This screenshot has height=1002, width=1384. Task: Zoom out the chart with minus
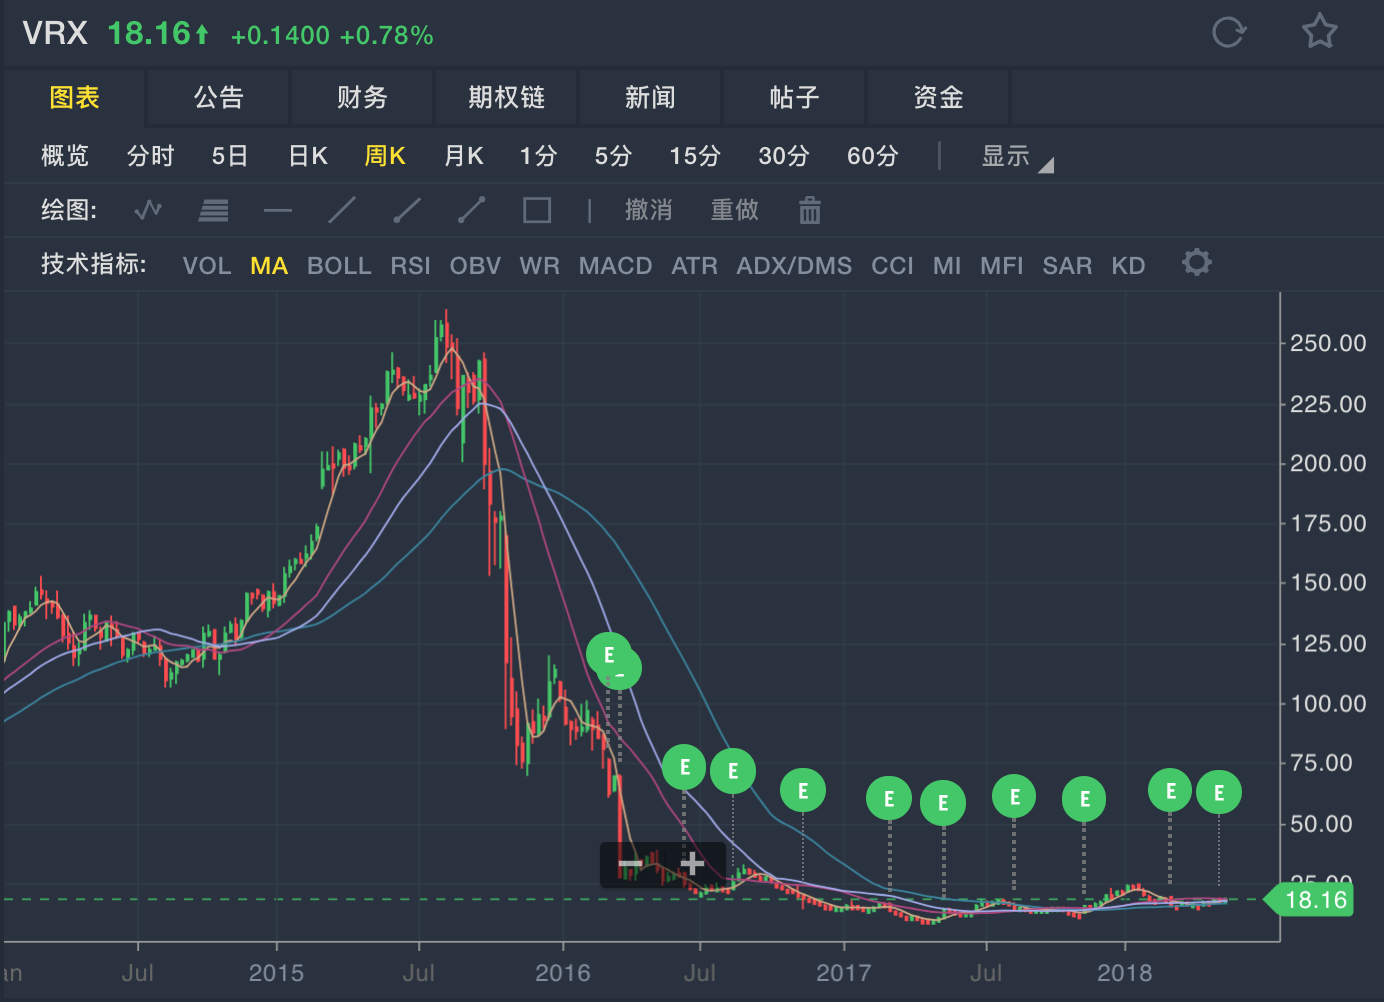pos(630,864)
